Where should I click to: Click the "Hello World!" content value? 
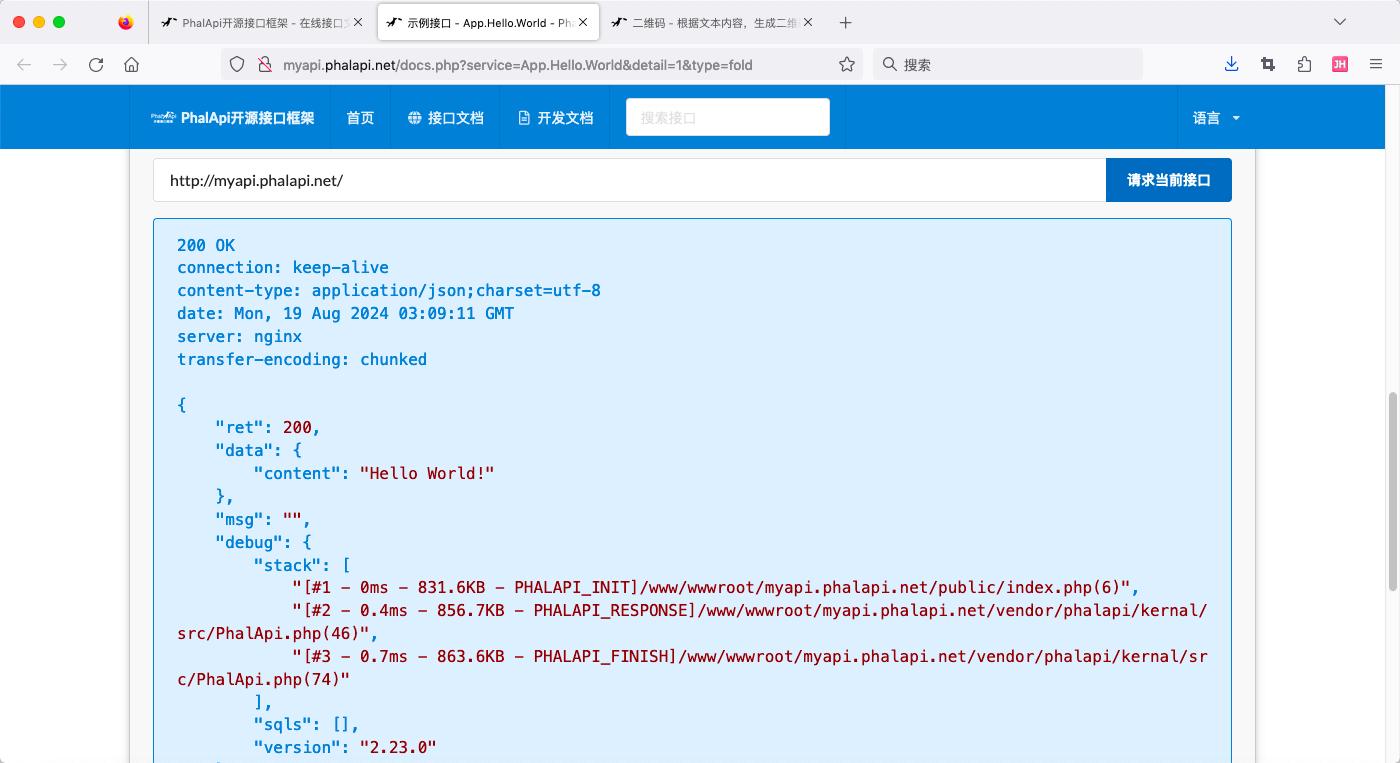pyautogui.click(x=427, y=474)
